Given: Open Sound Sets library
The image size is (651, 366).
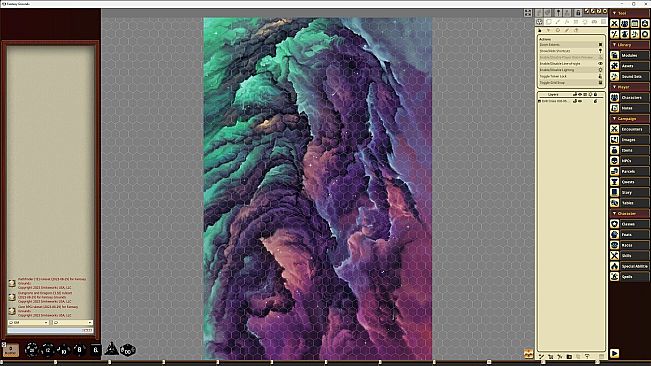Looking at the screenshot, I should point(629,76).
